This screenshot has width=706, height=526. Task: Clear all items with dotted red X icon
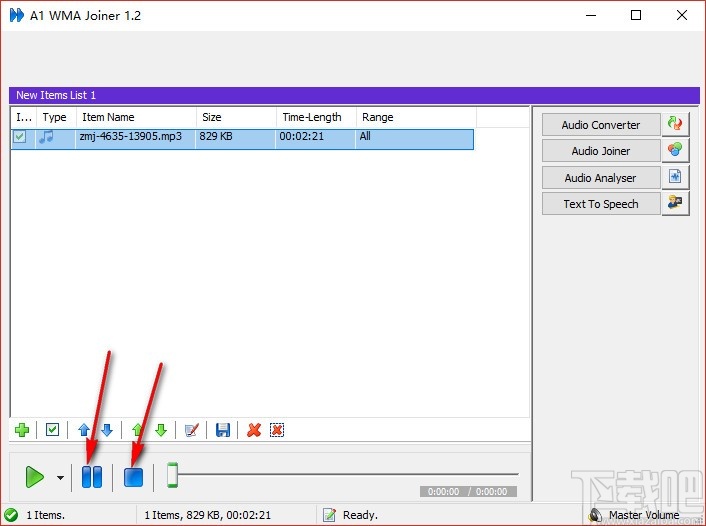click(x=277, y=430)
